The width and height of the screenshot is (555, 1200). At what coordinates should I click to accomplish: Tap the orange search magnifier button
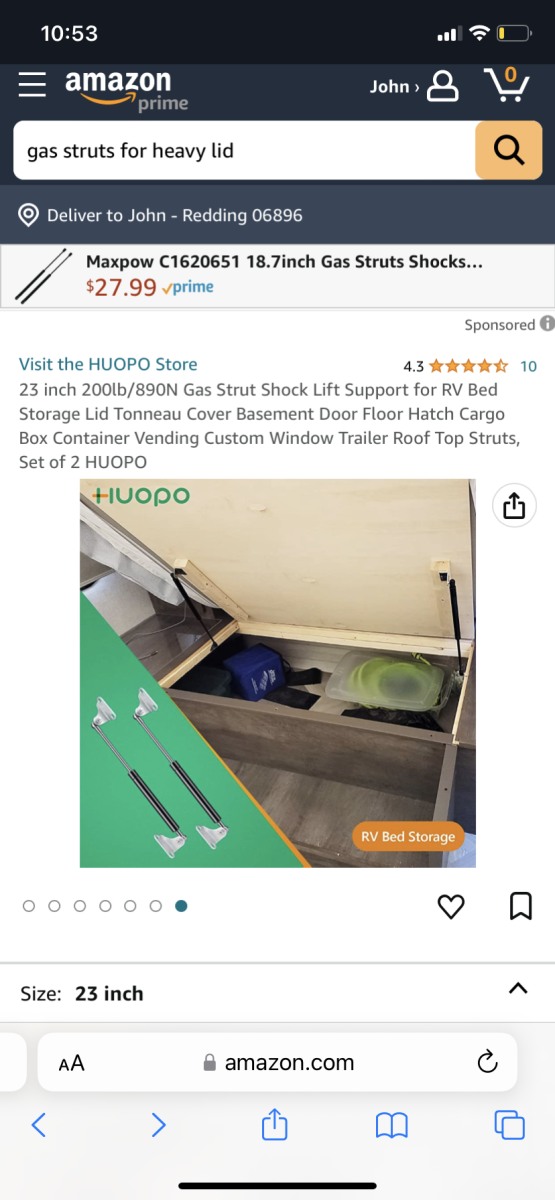[508, 150]
